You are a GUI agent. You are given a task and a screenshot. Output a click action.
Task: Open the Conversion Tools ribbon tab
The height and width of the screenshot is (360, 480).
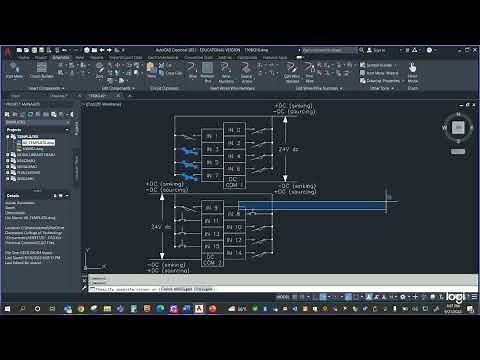[198, 58]
